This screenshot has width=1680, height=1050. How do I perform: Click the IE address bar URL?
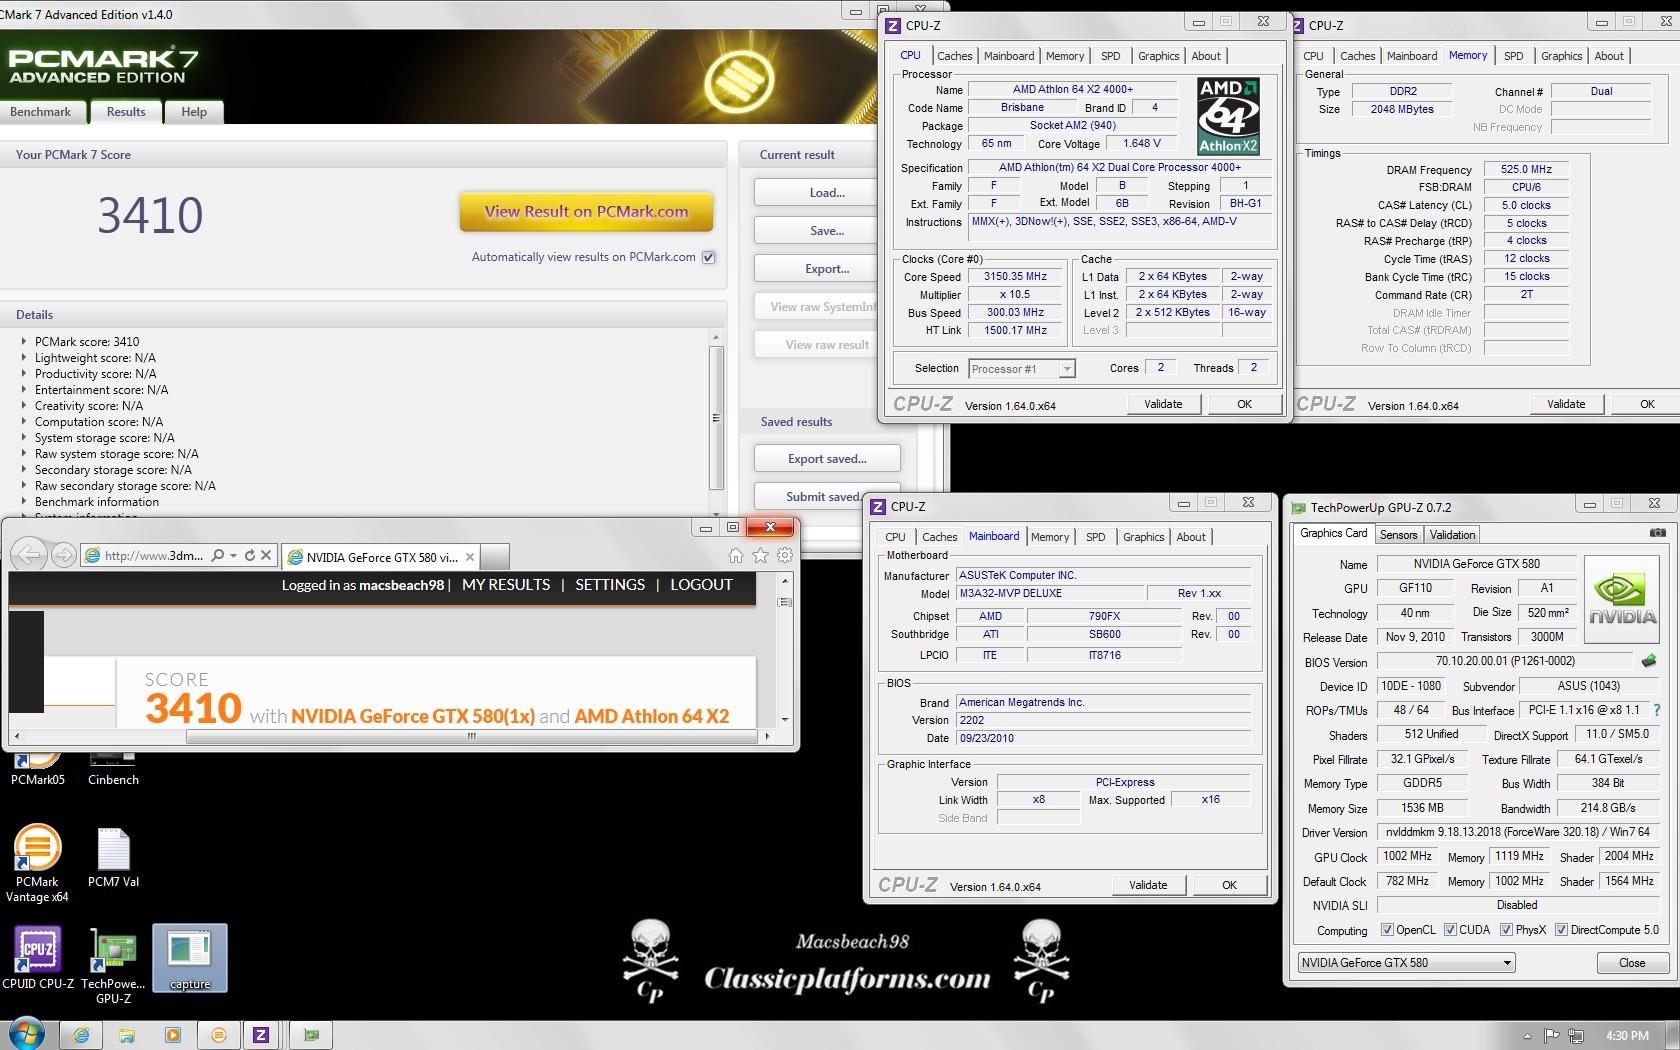coord(154,555)
